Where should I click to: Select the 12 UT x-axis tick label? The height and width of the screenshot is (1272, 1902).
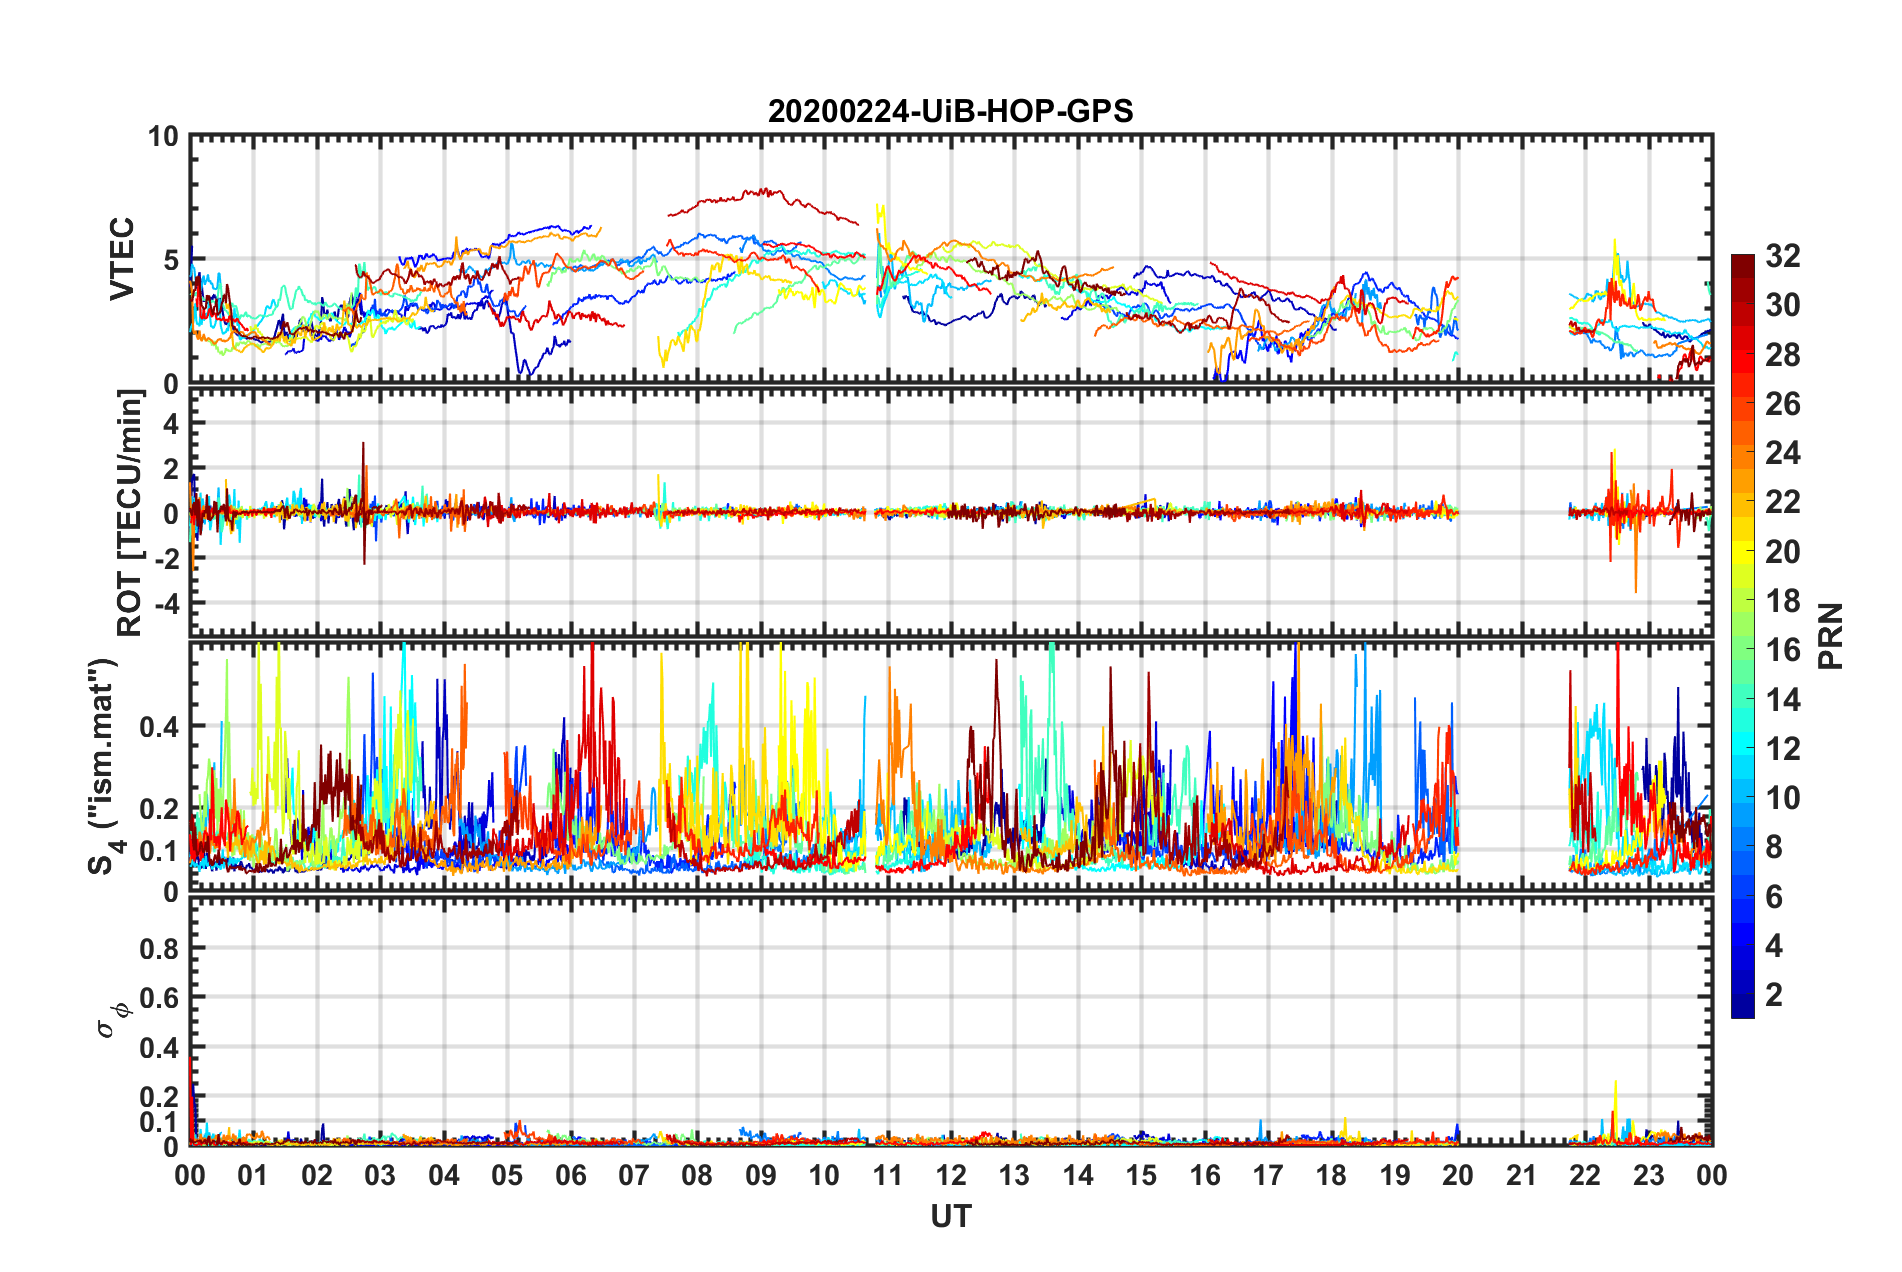[x=950, y=1175]
